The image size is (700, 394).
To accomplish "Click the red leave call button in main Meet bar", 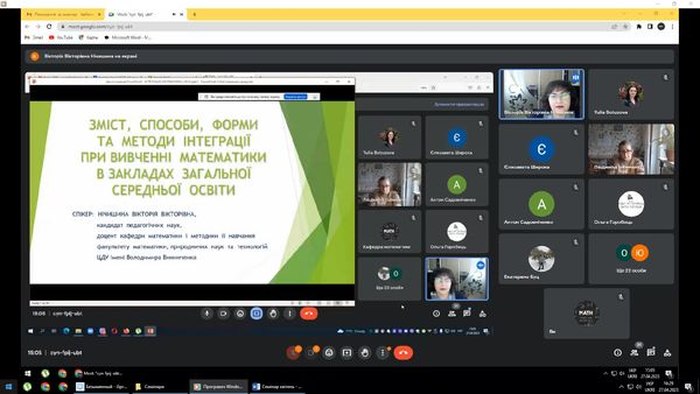I will [x=403, y=353].
